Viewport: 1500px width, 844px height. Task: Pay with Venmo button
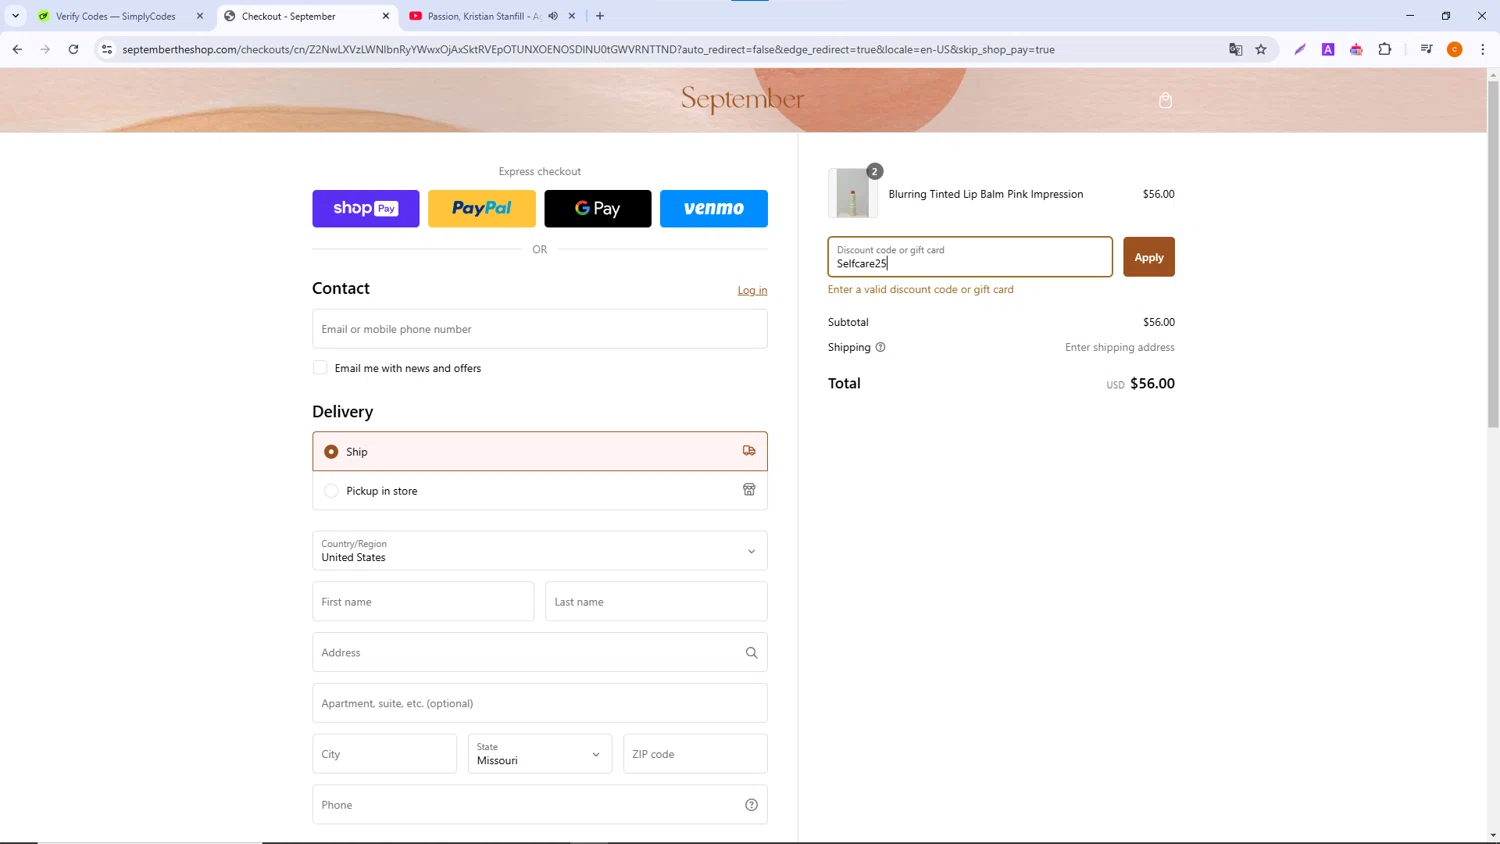tap(714, 208)
